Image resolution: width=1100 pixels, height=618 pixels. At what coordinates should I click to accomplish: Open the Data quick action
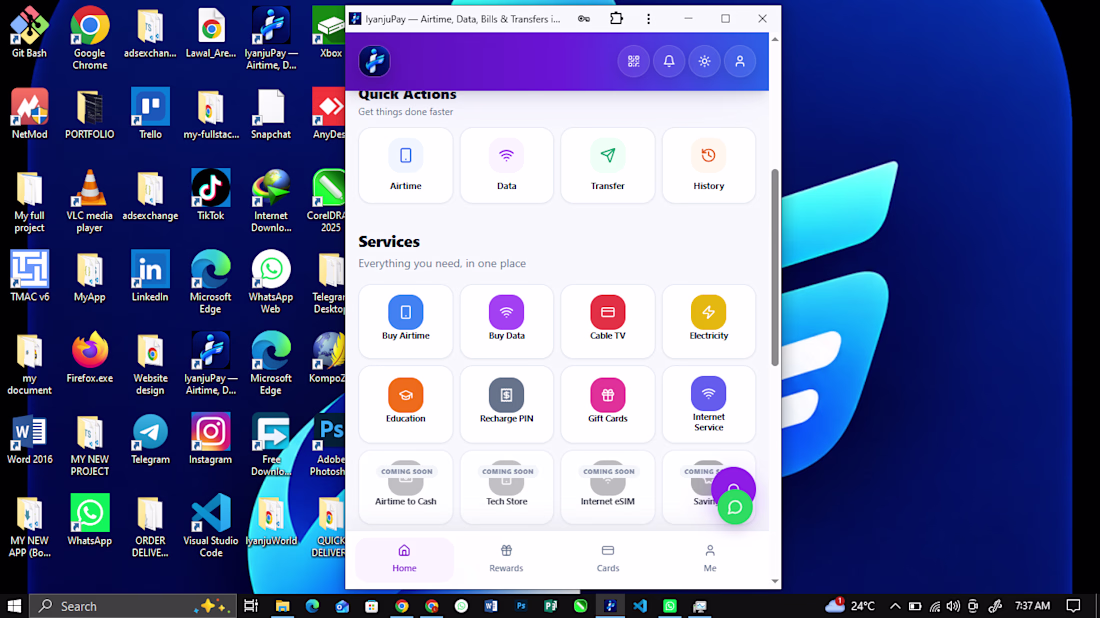click(507, 166)
